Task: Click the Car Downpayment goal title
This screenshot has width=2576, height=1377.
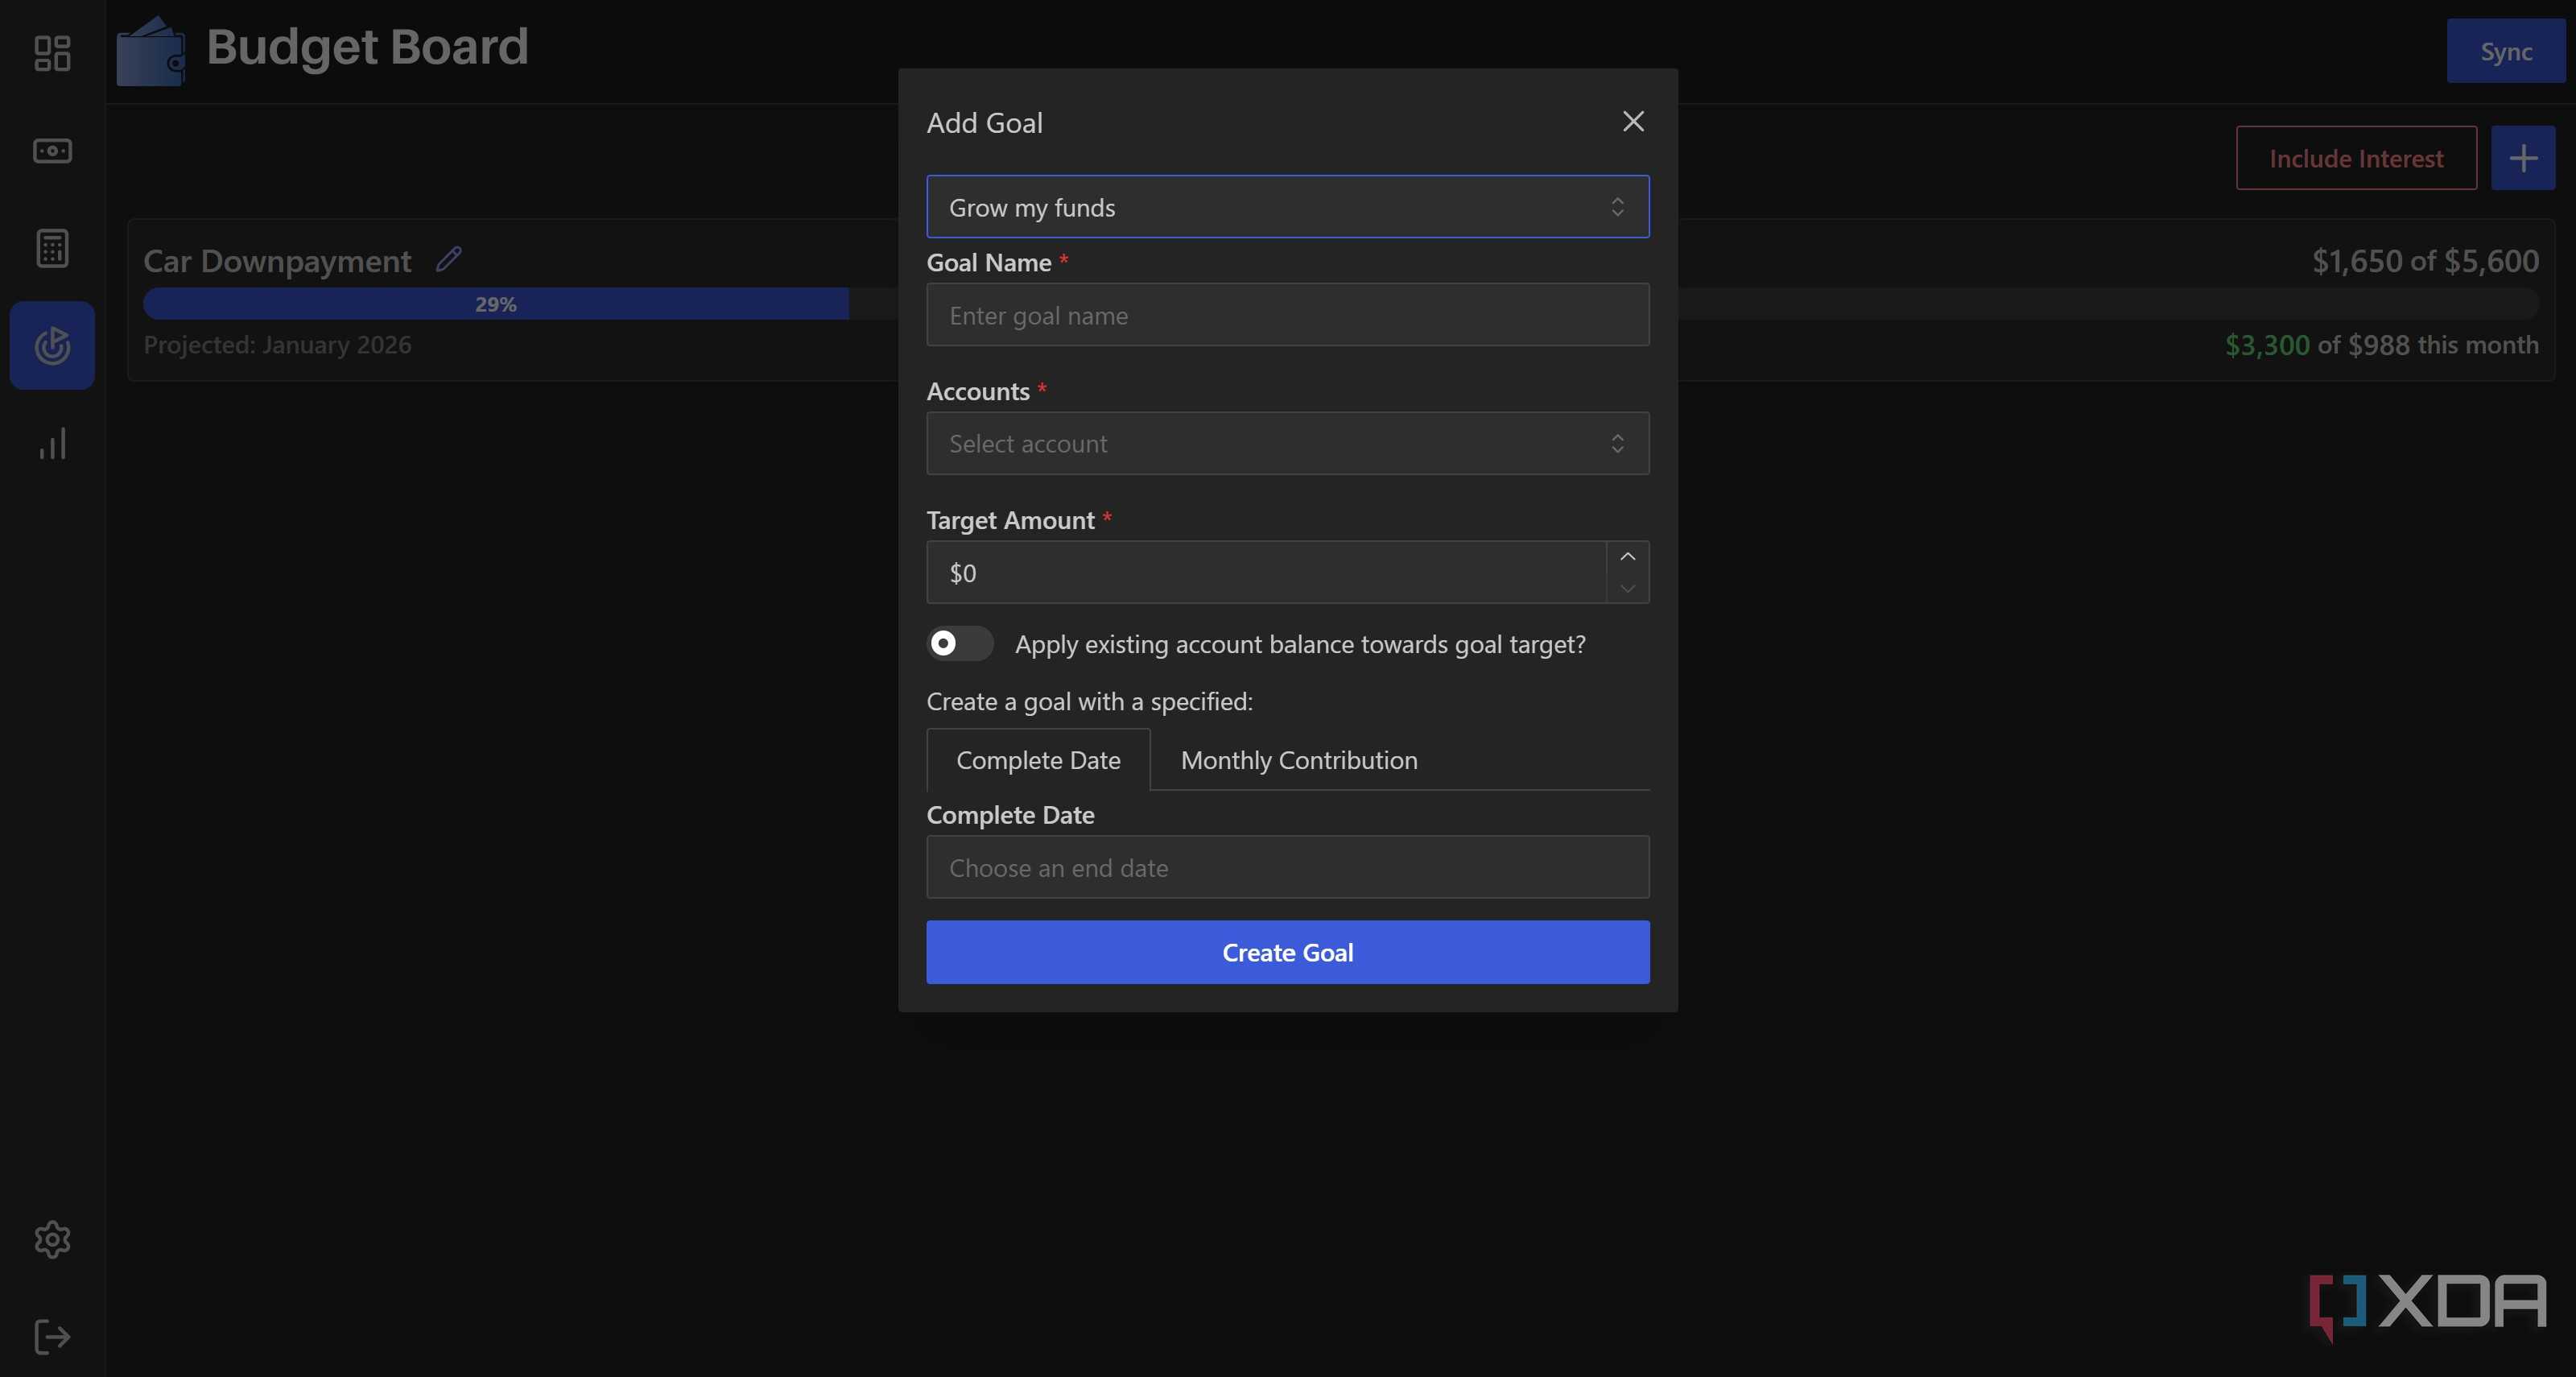Action: click(x=277, y=261)
